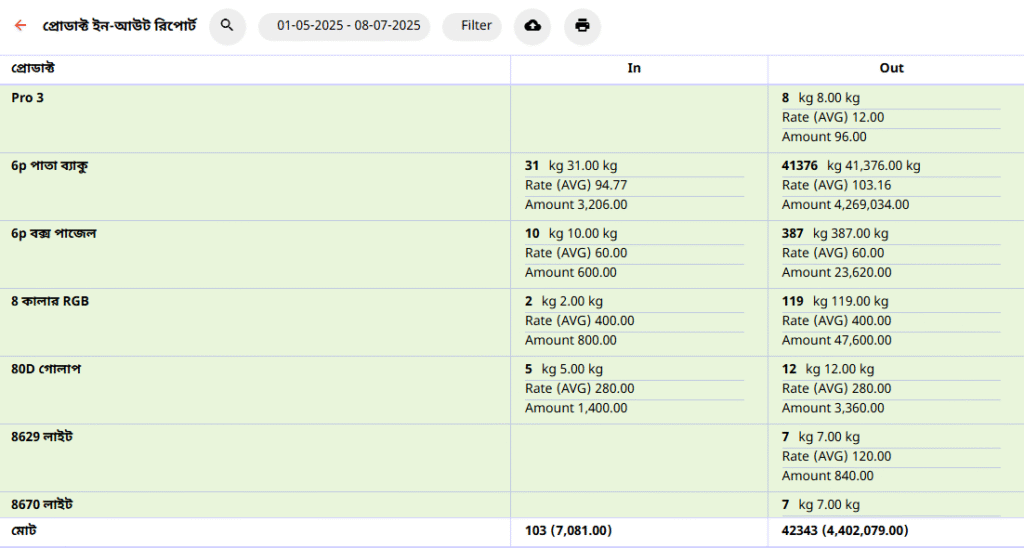
Task: Click Amount 23,620.00 value
Action: 837,273
